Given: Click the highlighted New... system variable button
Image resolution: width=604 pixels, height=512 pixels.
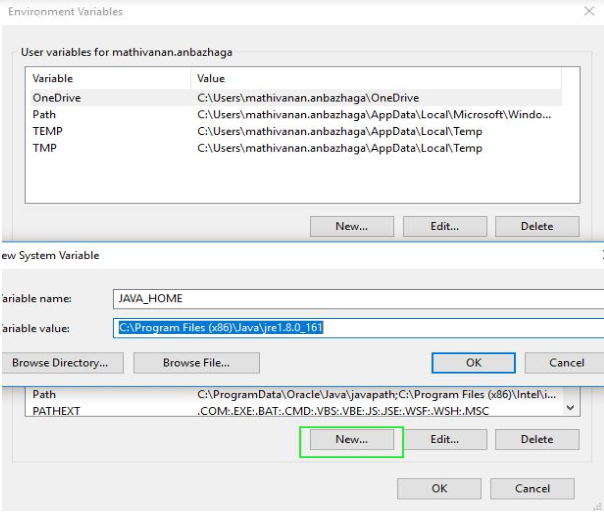Looking at the screenshot, I should [x=351, y=439].
